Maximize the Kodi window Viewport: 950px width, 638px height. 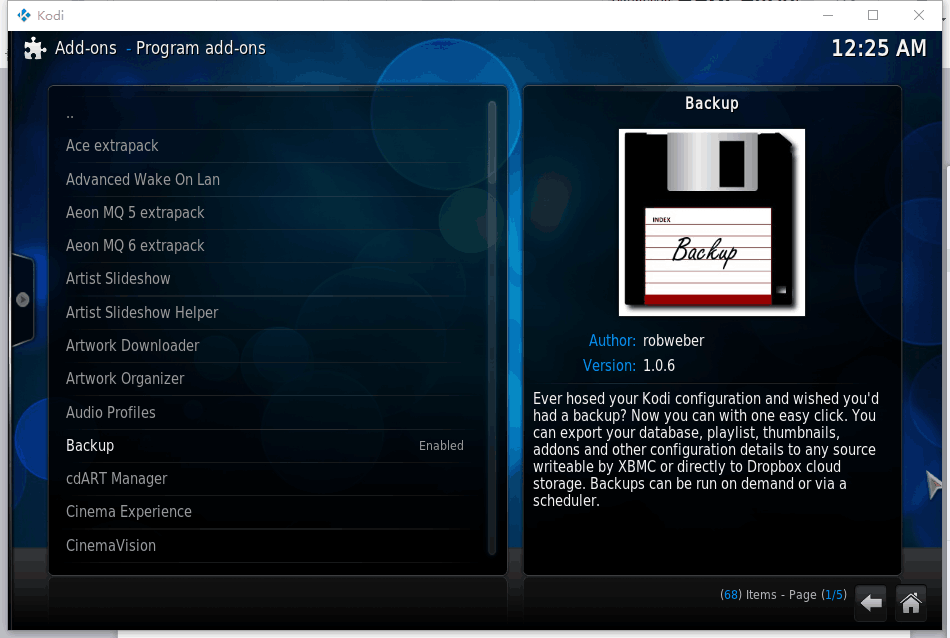(x=873, y=15)
